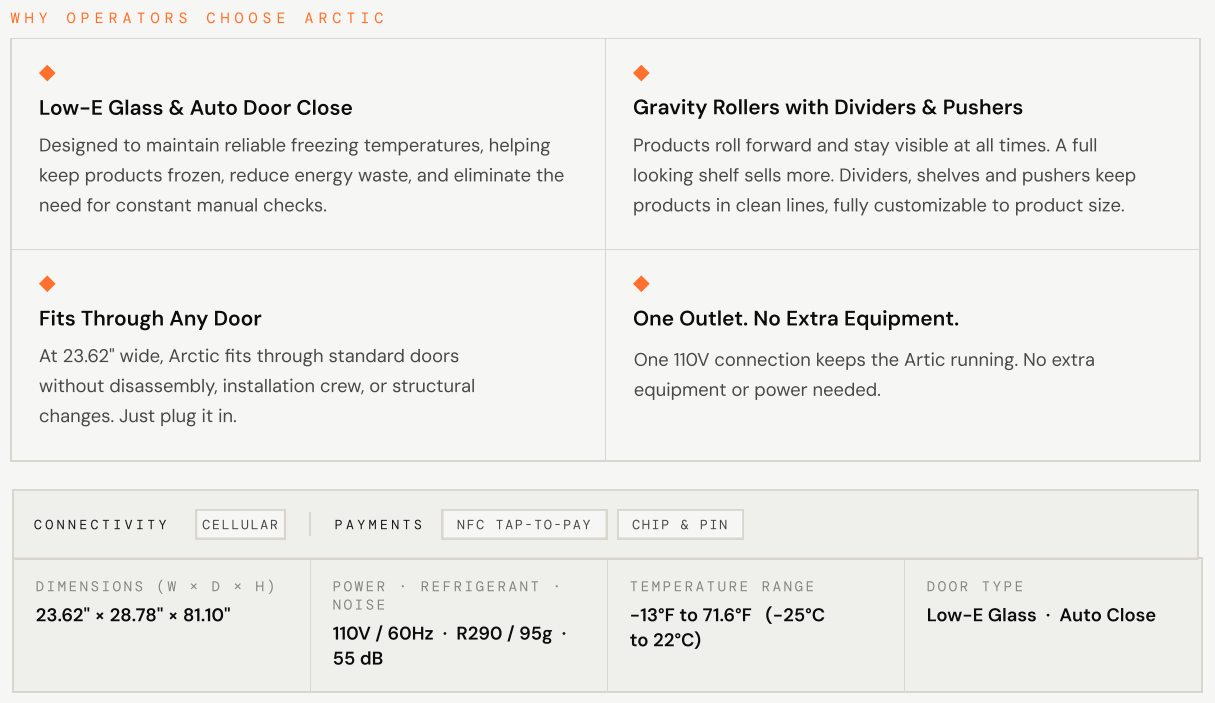Select the CELLULAR connectivity tag
The image size is (1215, 703).
(x=240, y=525)
